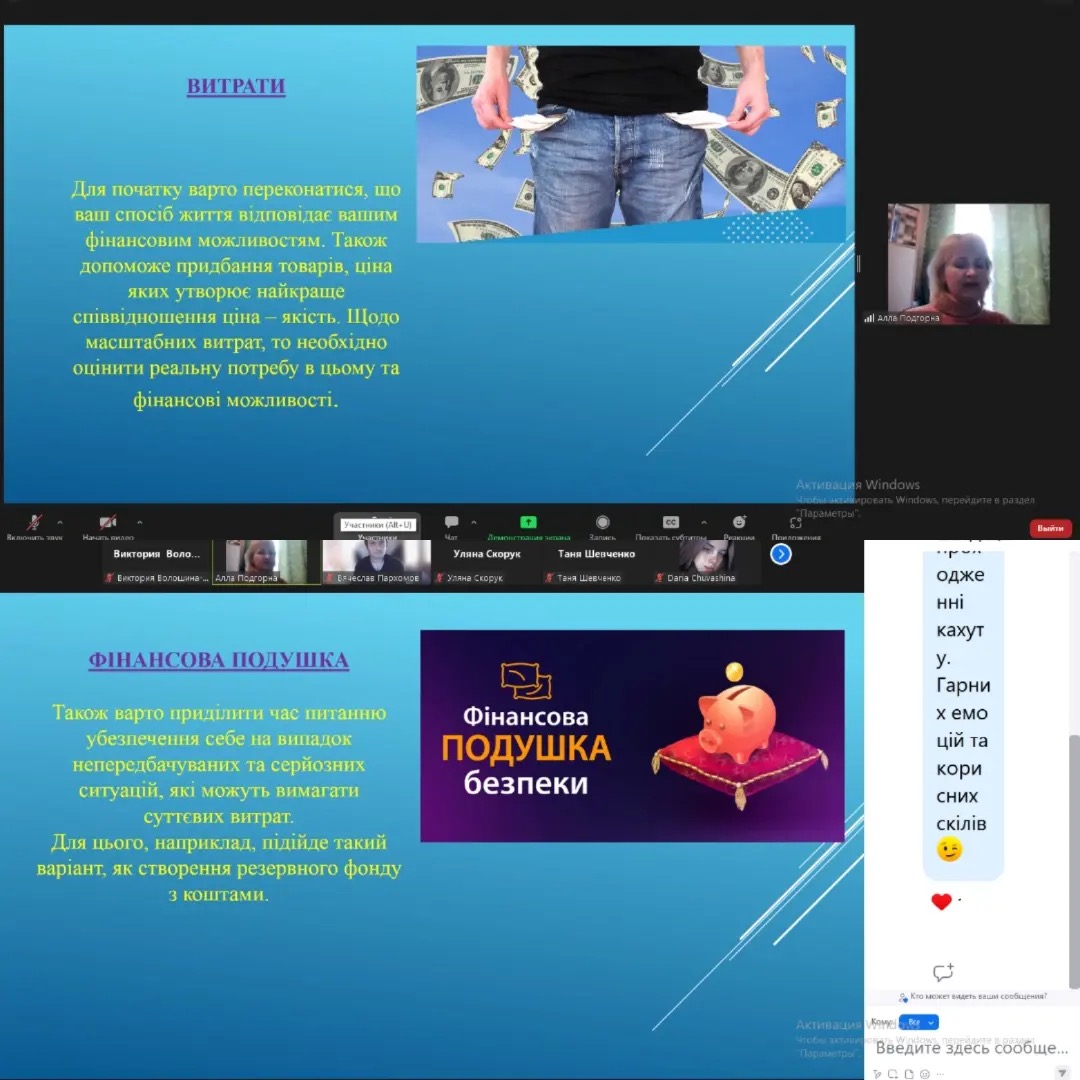Unmute microphone with the Включить звук icon

coord(34,523)
